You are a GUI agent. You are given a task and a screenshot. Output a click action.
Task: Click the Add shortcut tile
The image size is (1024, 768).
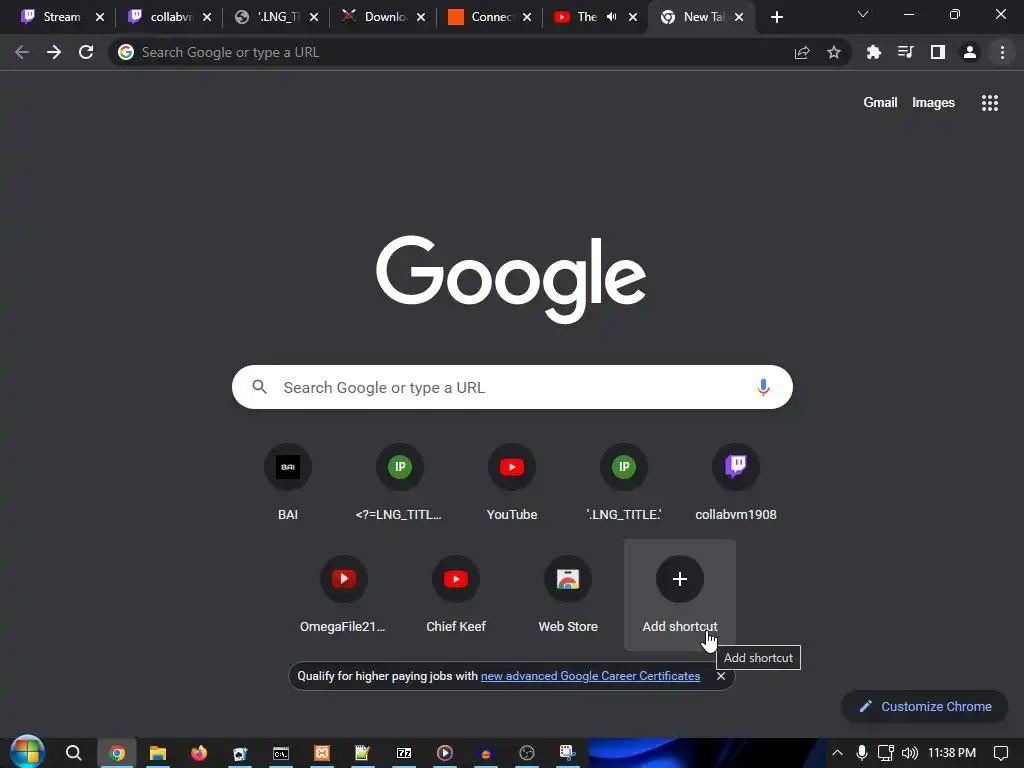(680, 594)
